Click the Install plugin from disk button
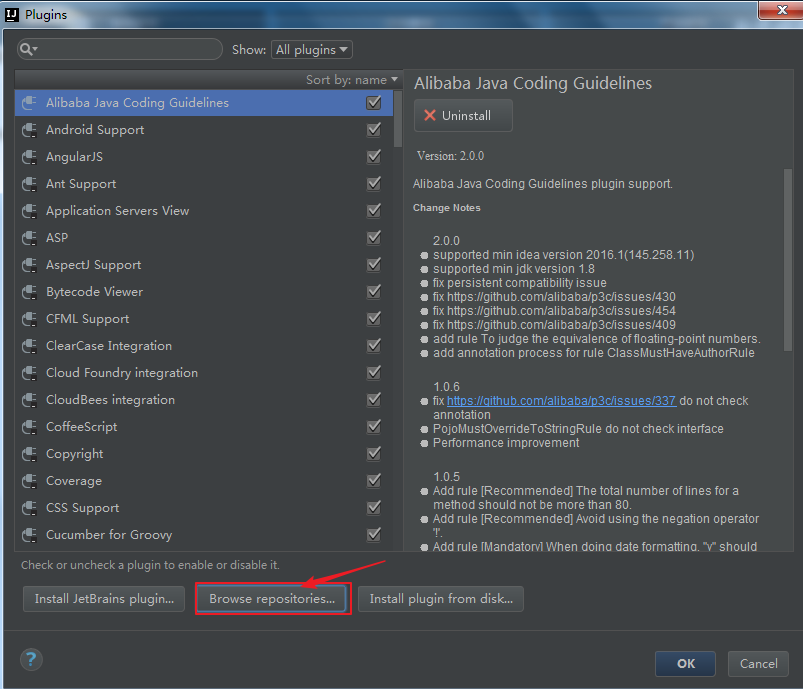The height and width of the screenshot is (689, 803). [x=440, y=598]
